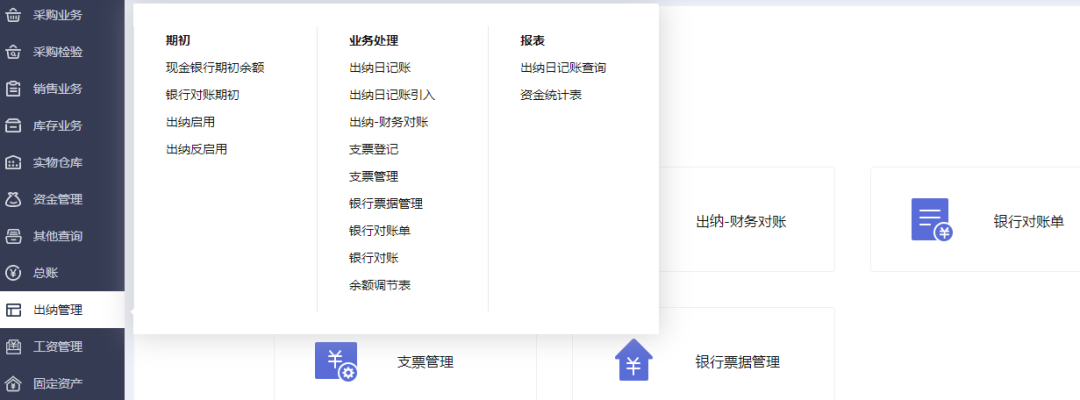The width and height of the screenshot is (1080, 400).
Task: Open the 银行票据管理 house-shaped yen icon
Action: click(x=633, y=361)
